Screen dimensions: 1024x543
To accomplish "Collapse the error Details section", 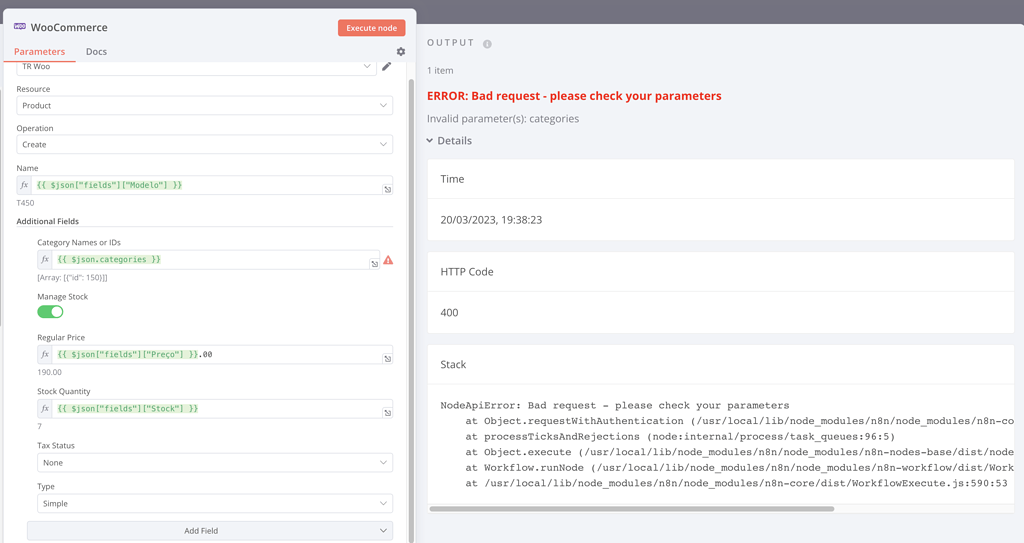I will 449,141.
